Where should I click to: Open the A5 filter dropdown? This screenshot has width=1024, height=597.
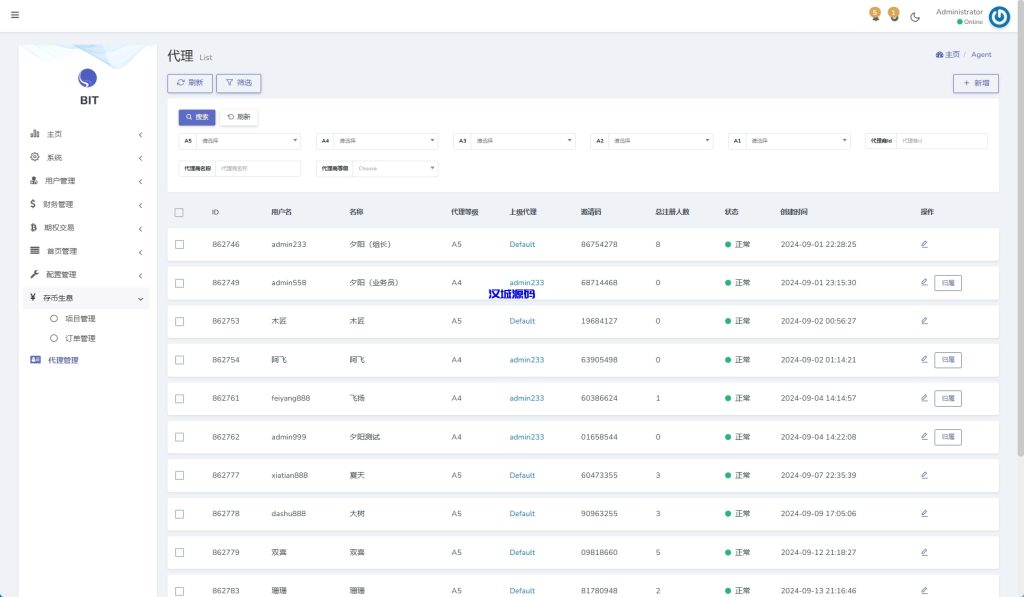click(247, 141)
